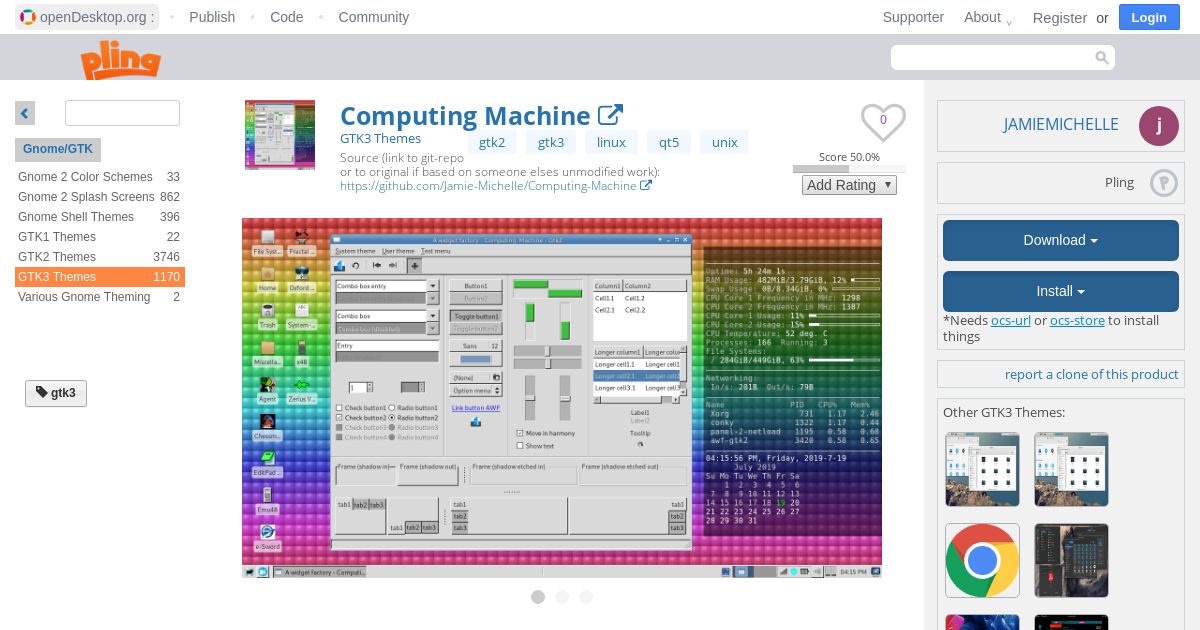Click the Score 50.0% rating bar

[849, 169]
